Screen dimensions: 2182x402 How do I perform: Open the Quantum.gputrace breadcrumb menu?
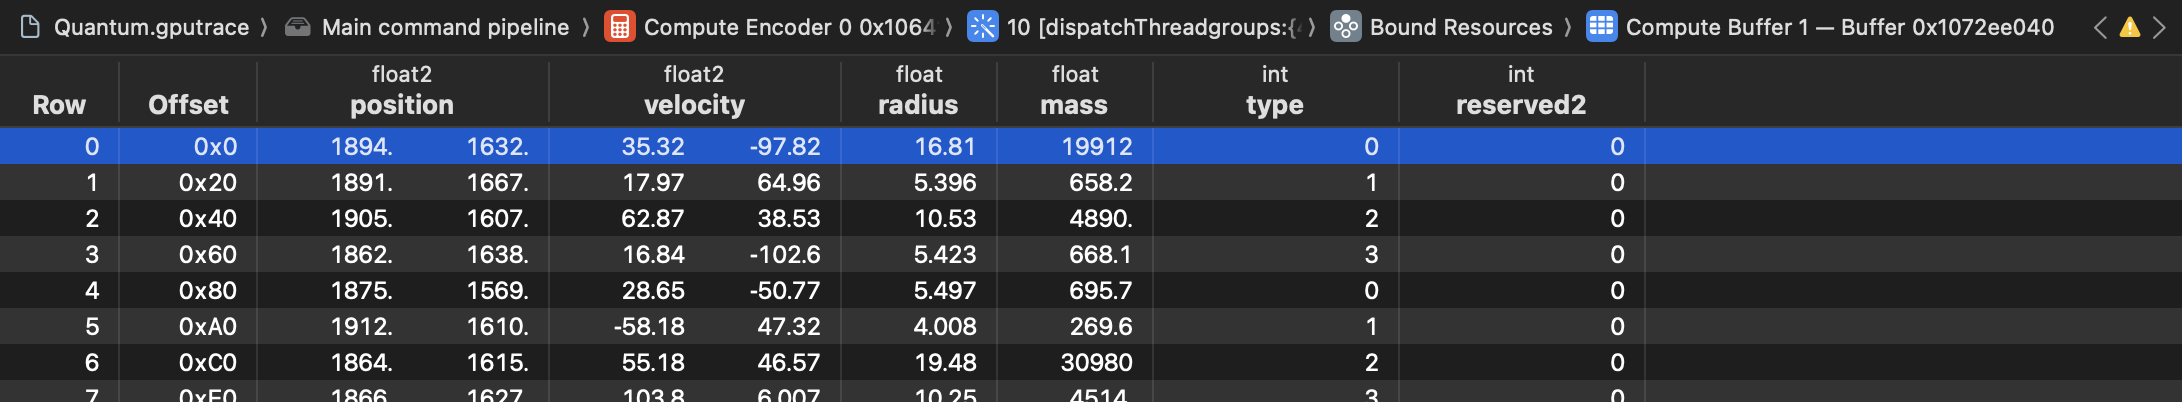[x=151, y=27]
